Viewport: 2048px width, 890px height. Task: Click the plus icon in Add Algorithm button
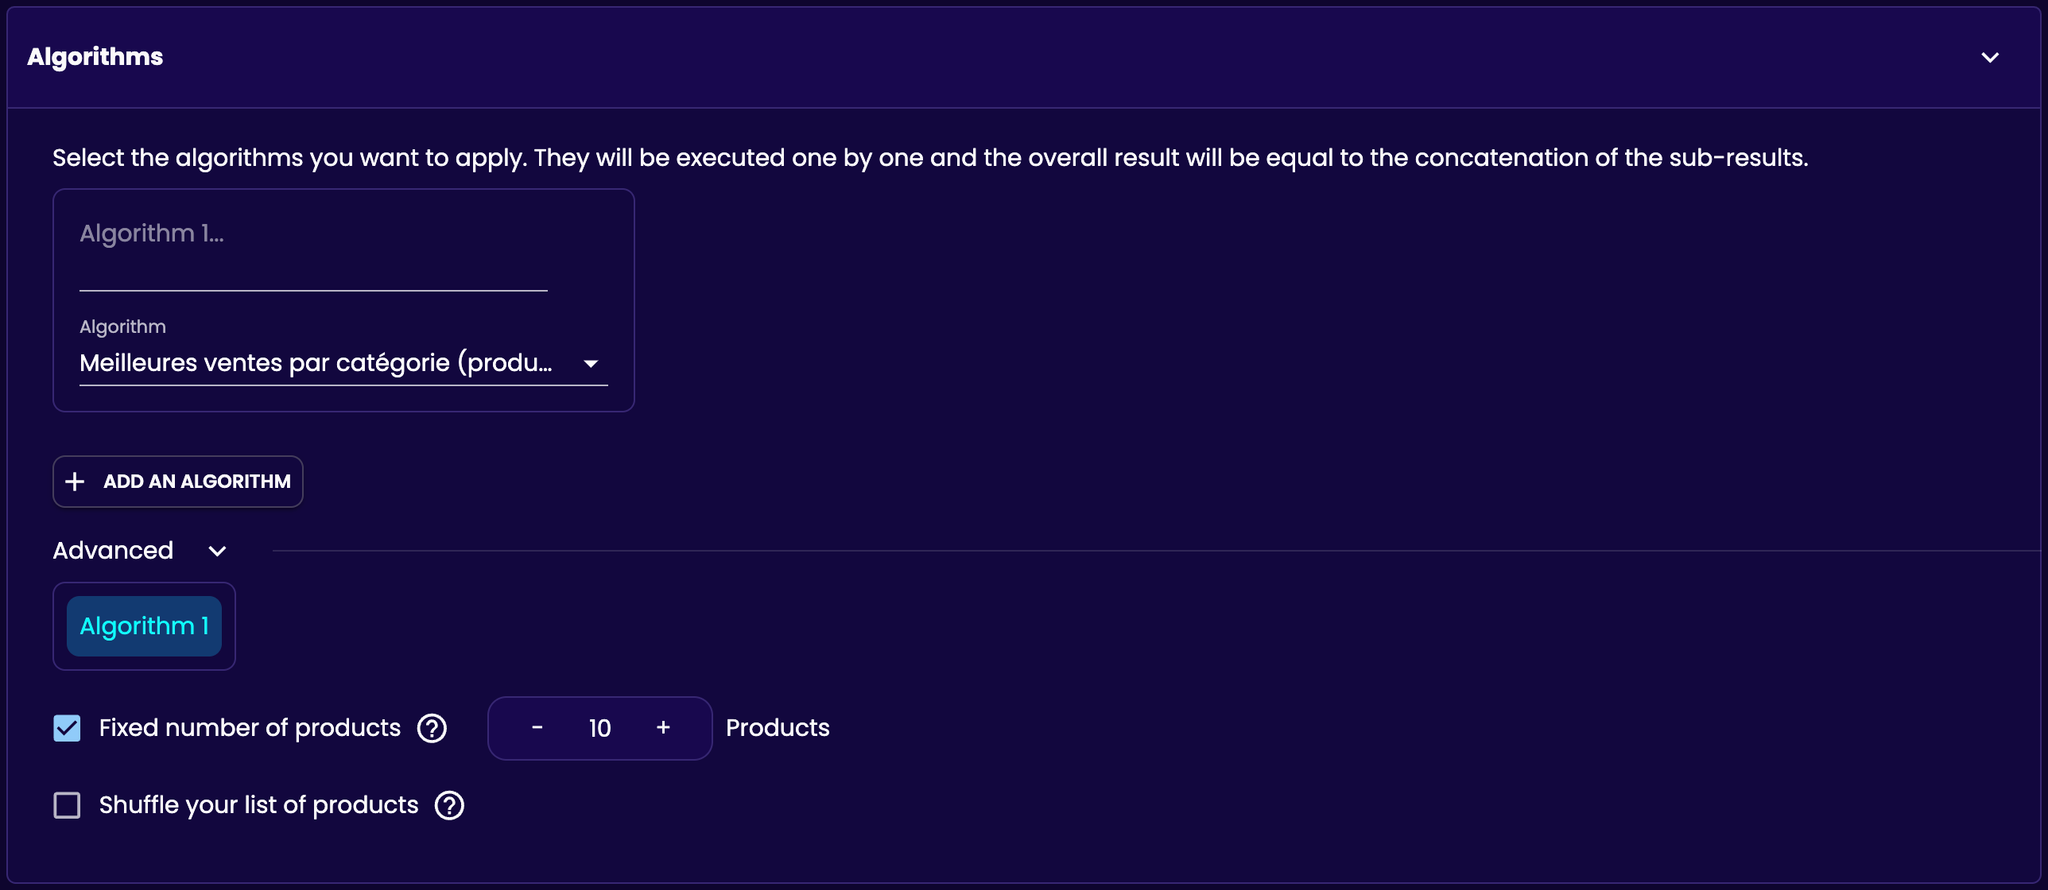tap(75, 482)
